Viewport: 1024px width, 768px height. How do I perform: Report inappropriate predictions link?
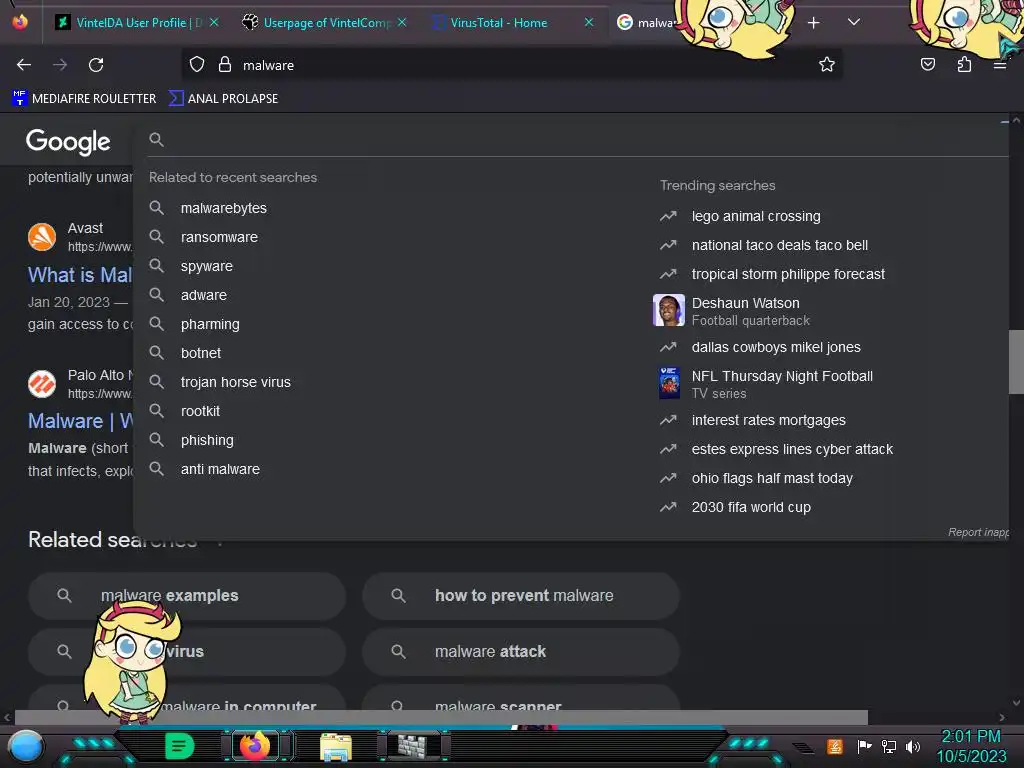pos(978,532)
